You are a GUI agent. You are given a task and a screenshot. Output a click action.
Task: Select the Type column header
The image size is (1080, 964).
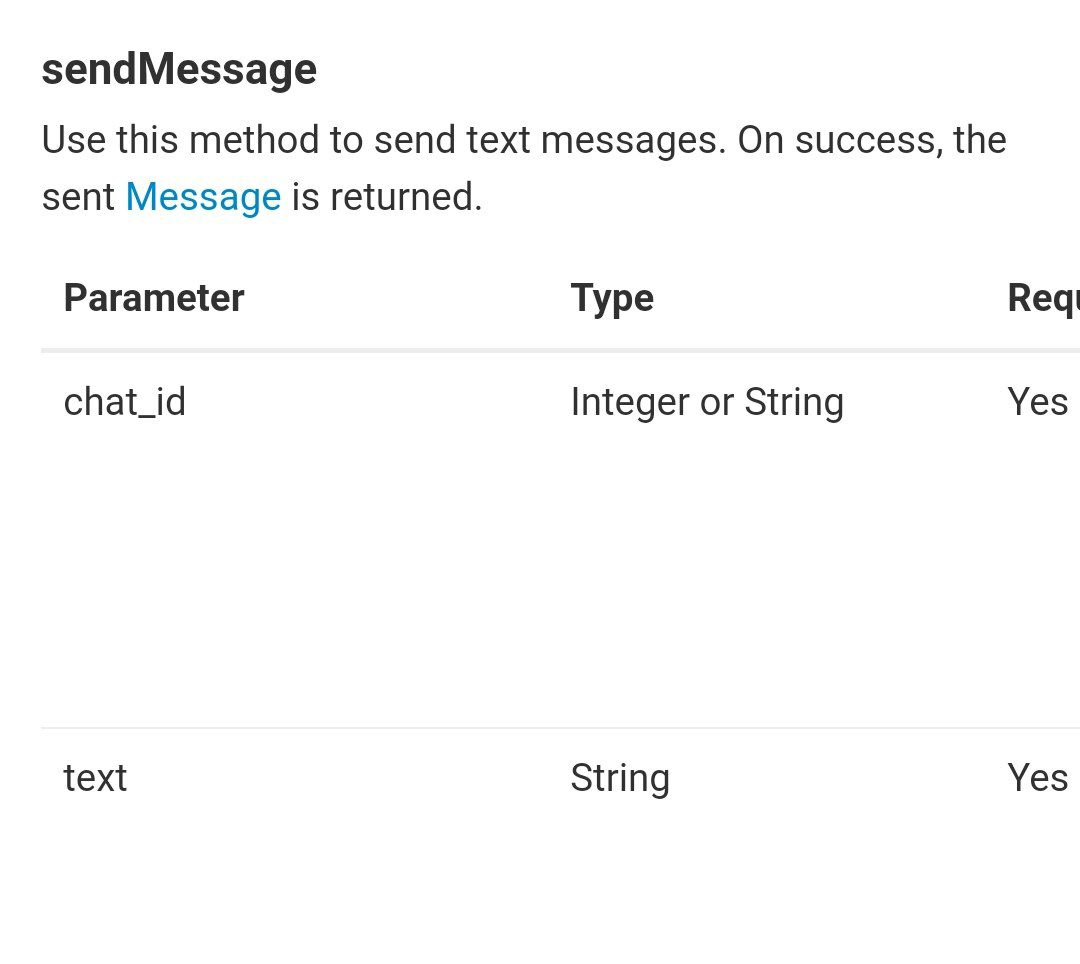[x=612, y=298]
